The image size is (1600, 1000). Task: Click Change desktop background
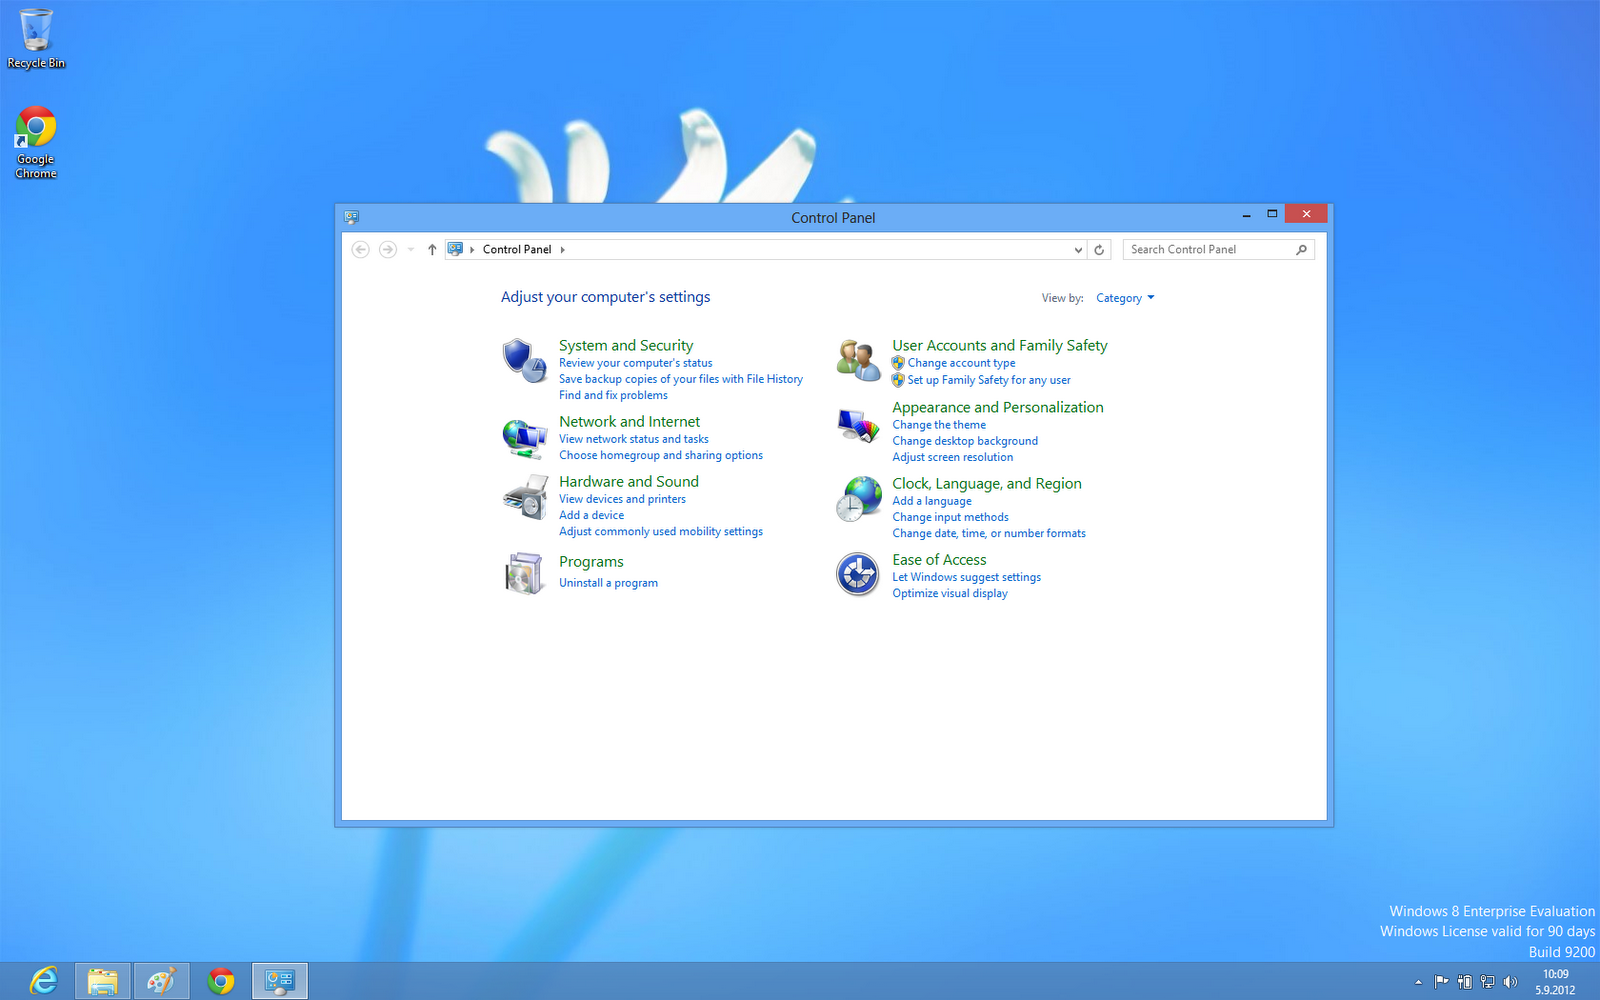point(965,441)
